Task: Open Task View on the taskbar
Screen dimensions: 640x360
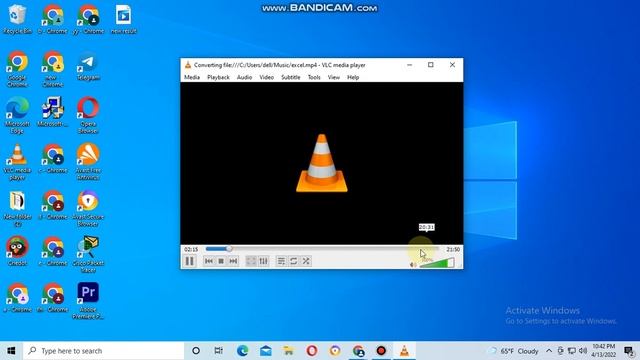Action: pos(219,351)
